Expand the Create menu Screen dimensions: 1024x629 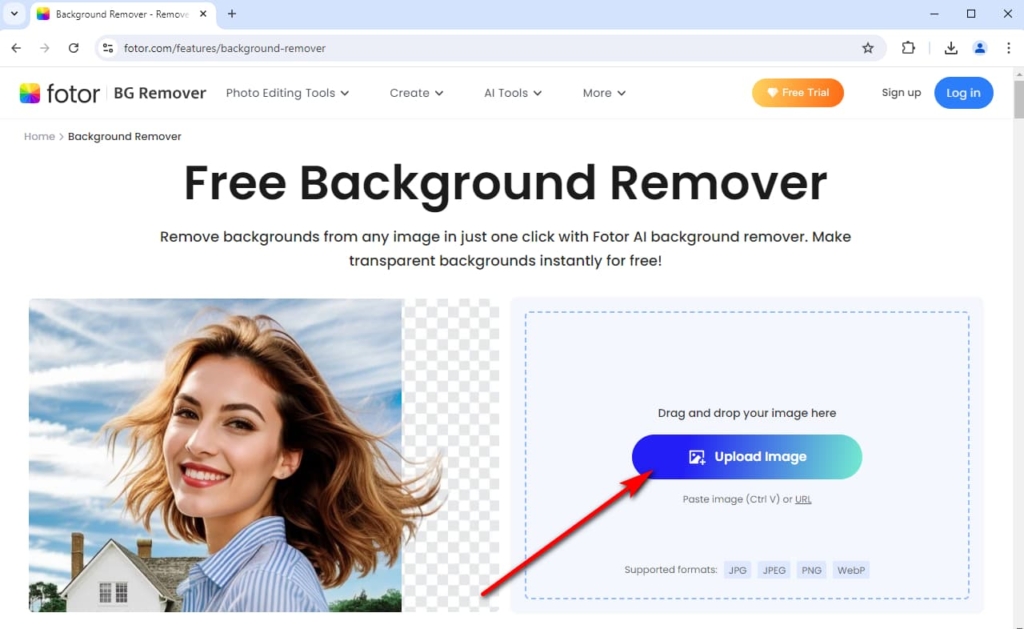tap(416, 92)
